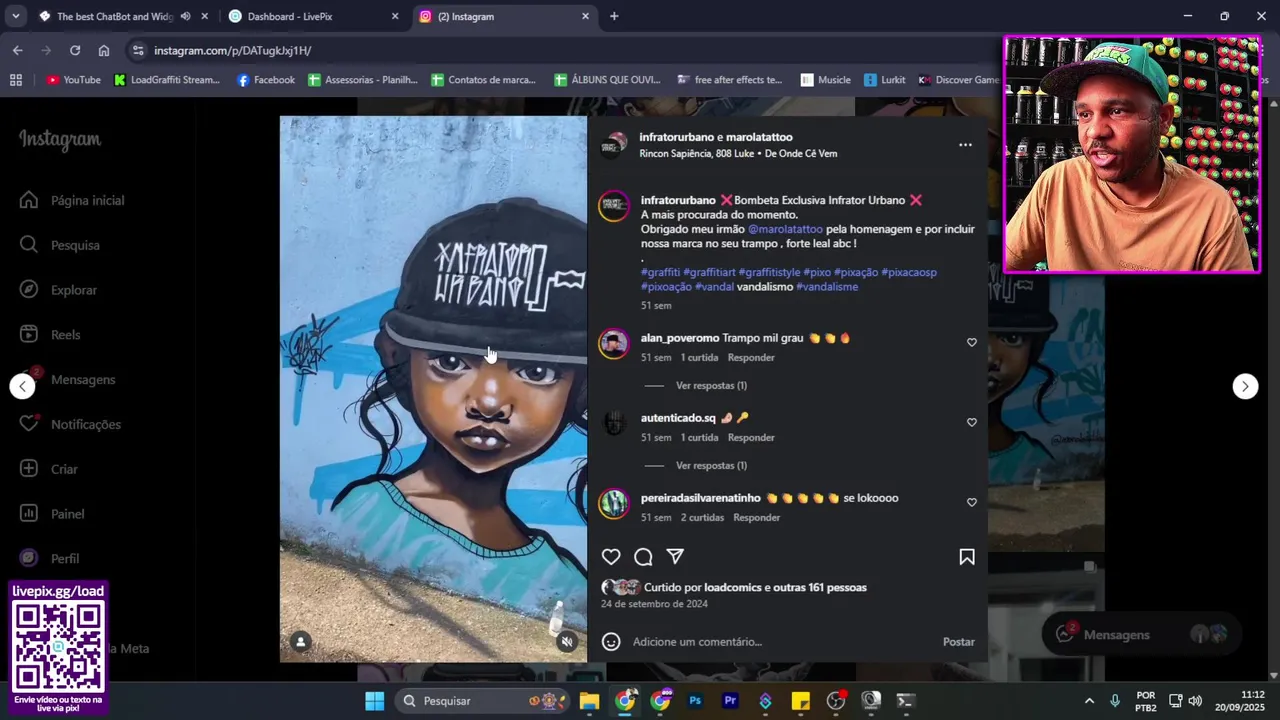
Task: Open emoji picker in comment box
Action: point(611,642)
